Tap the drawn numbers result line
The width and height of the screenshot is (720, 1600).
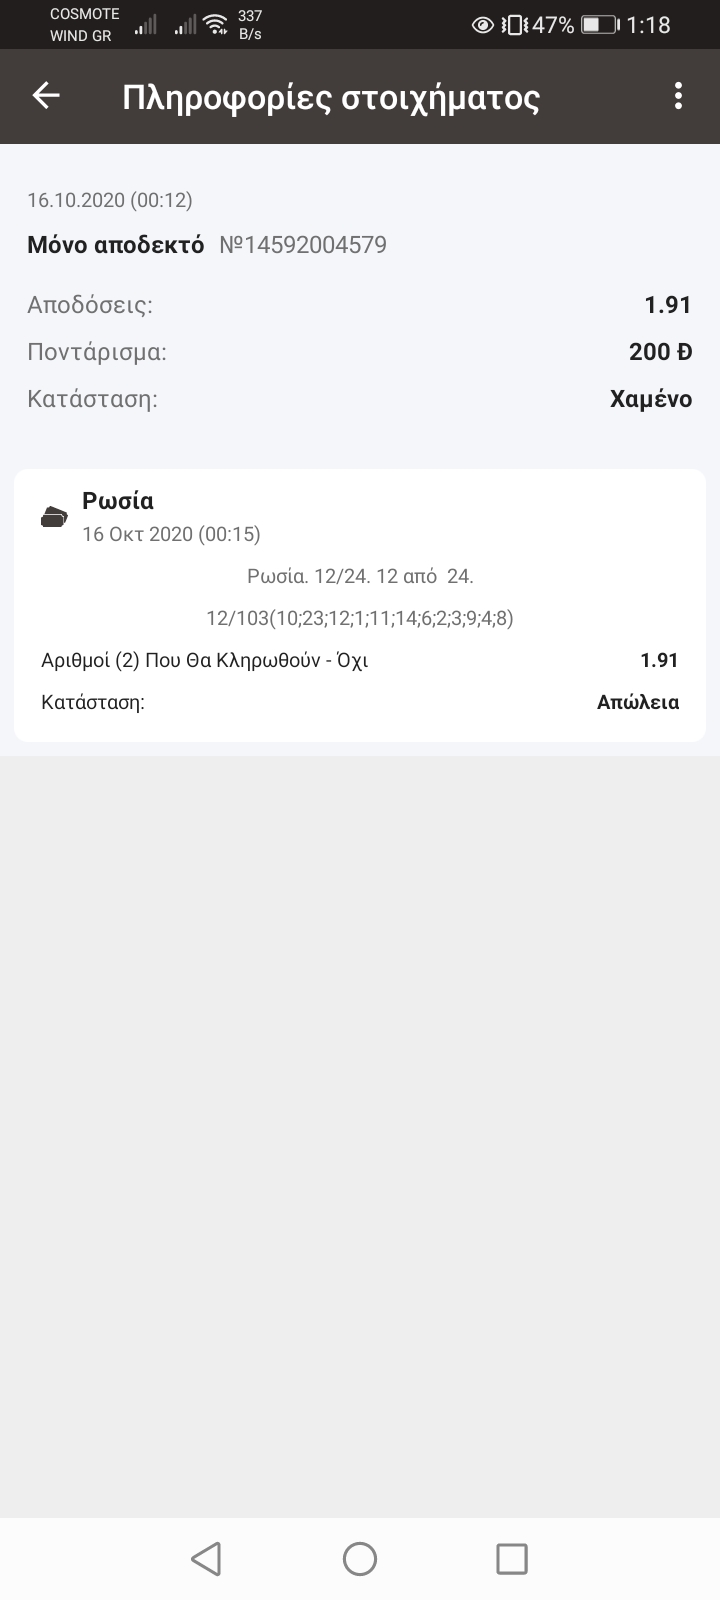[x=360, y=618]
